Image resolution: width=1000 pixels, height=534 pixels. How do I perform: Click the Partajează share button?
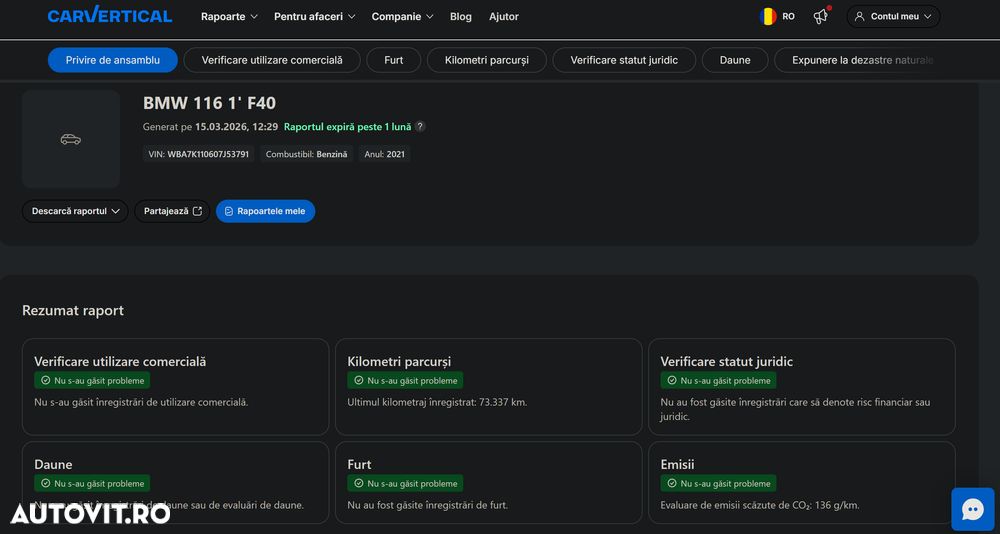pos(172,211)
